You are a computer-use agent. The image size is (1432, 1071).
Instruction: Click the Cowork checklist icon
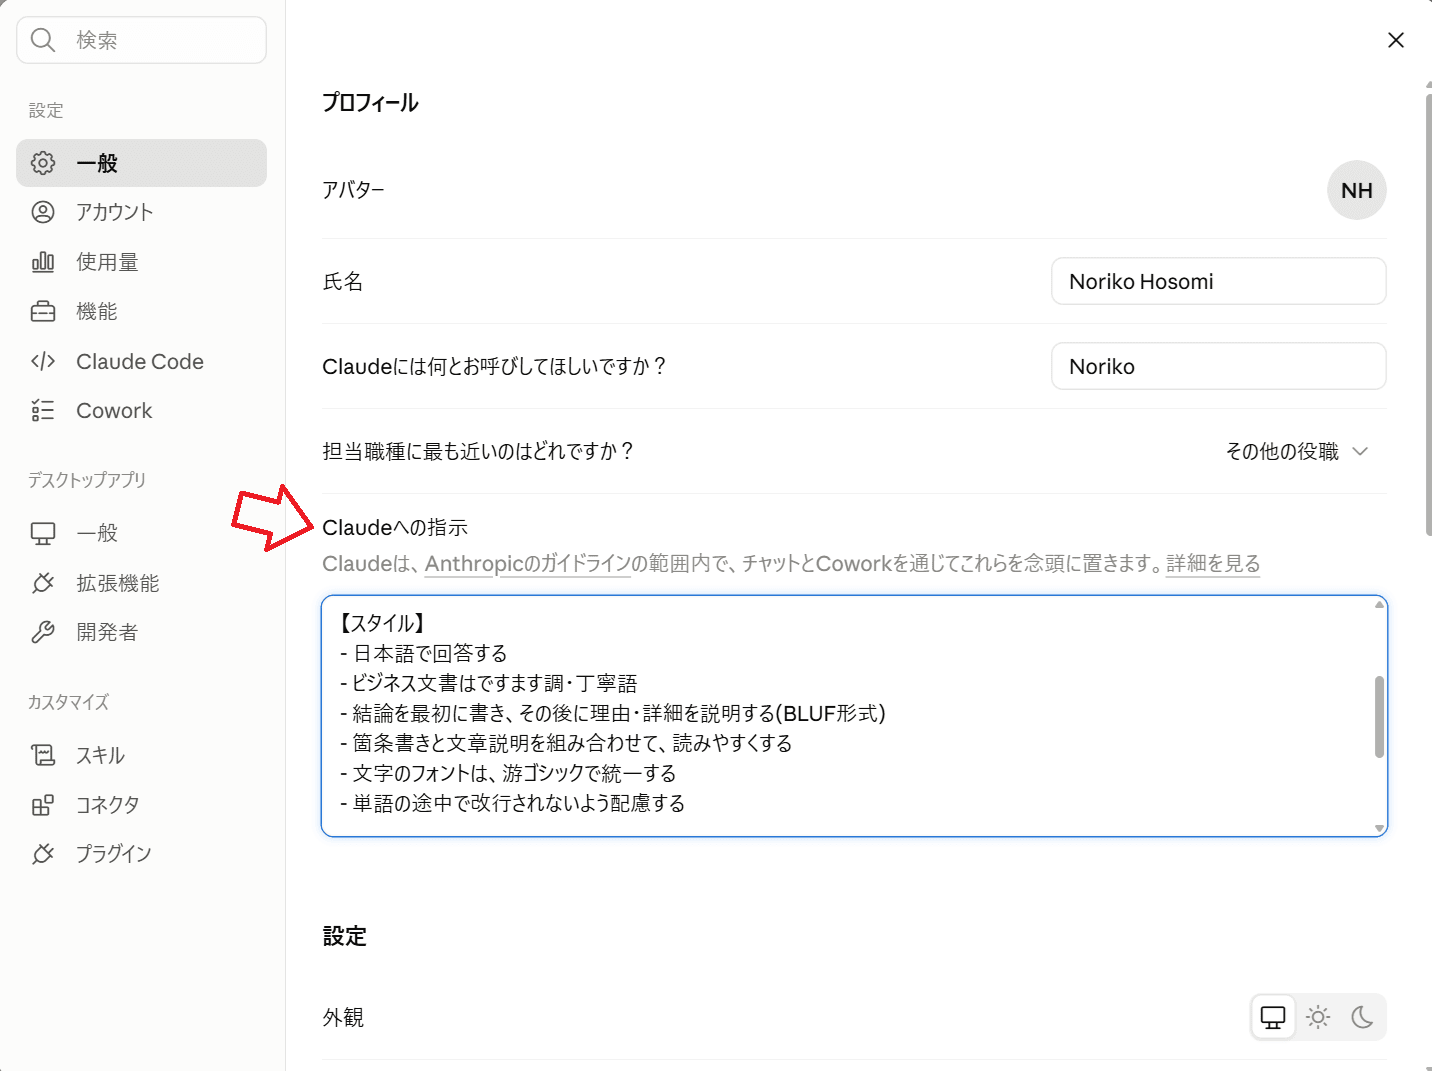pyautogui.click(x=43, y=410)
